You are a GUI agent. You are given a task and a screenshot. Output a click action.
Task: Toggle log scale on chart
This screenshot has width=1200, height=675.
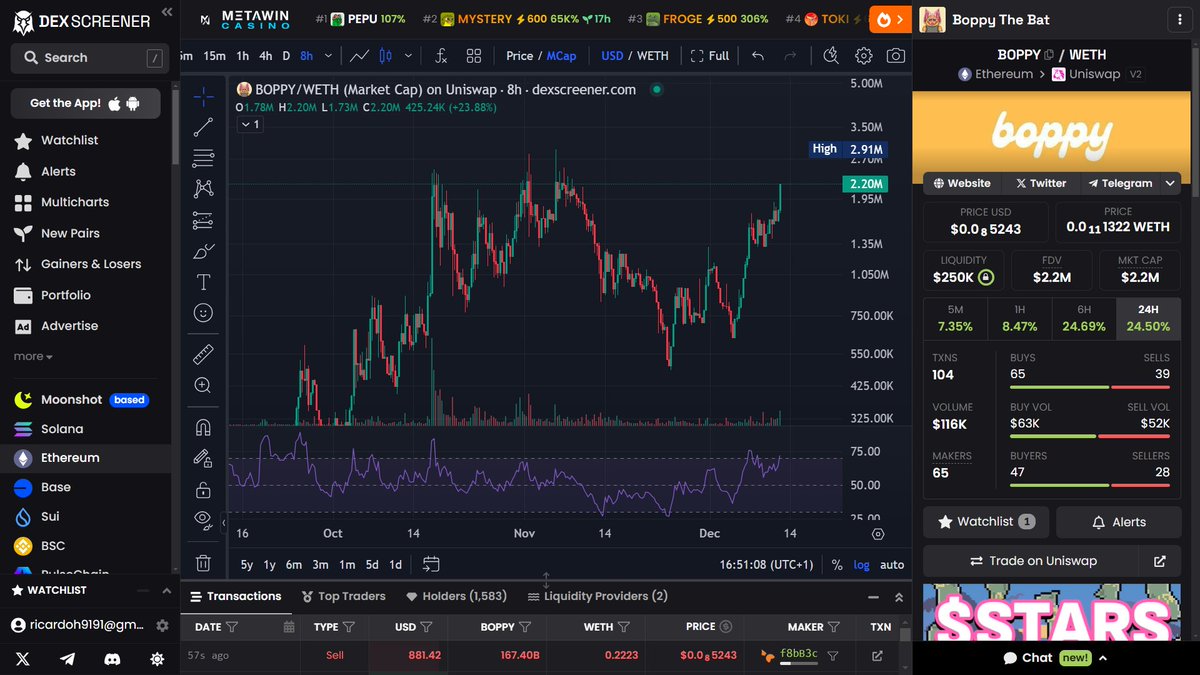(x=861, y=565)
